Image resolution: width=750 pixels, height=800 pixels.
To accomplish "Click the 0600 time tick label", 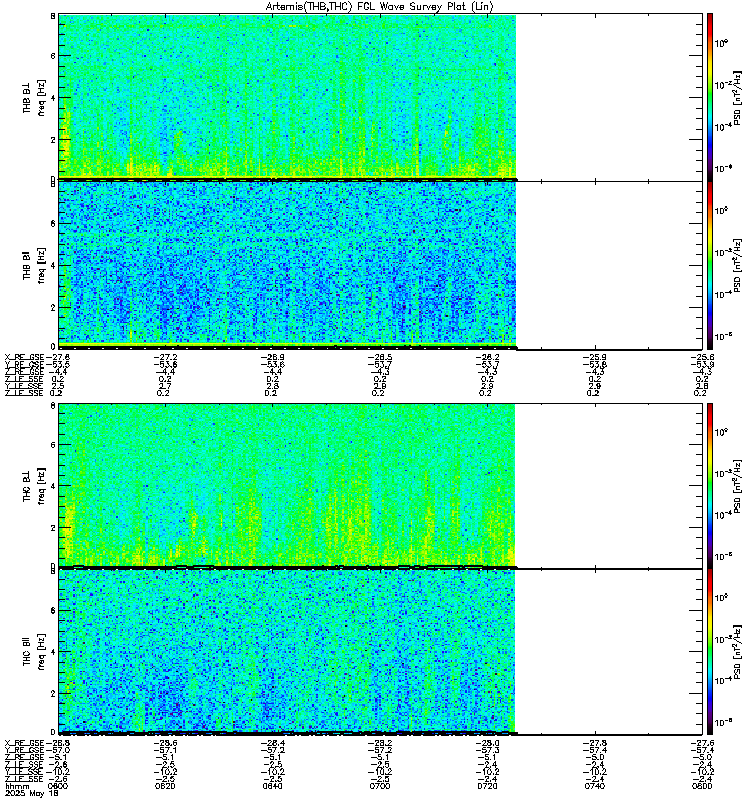I will pos(62,787).
